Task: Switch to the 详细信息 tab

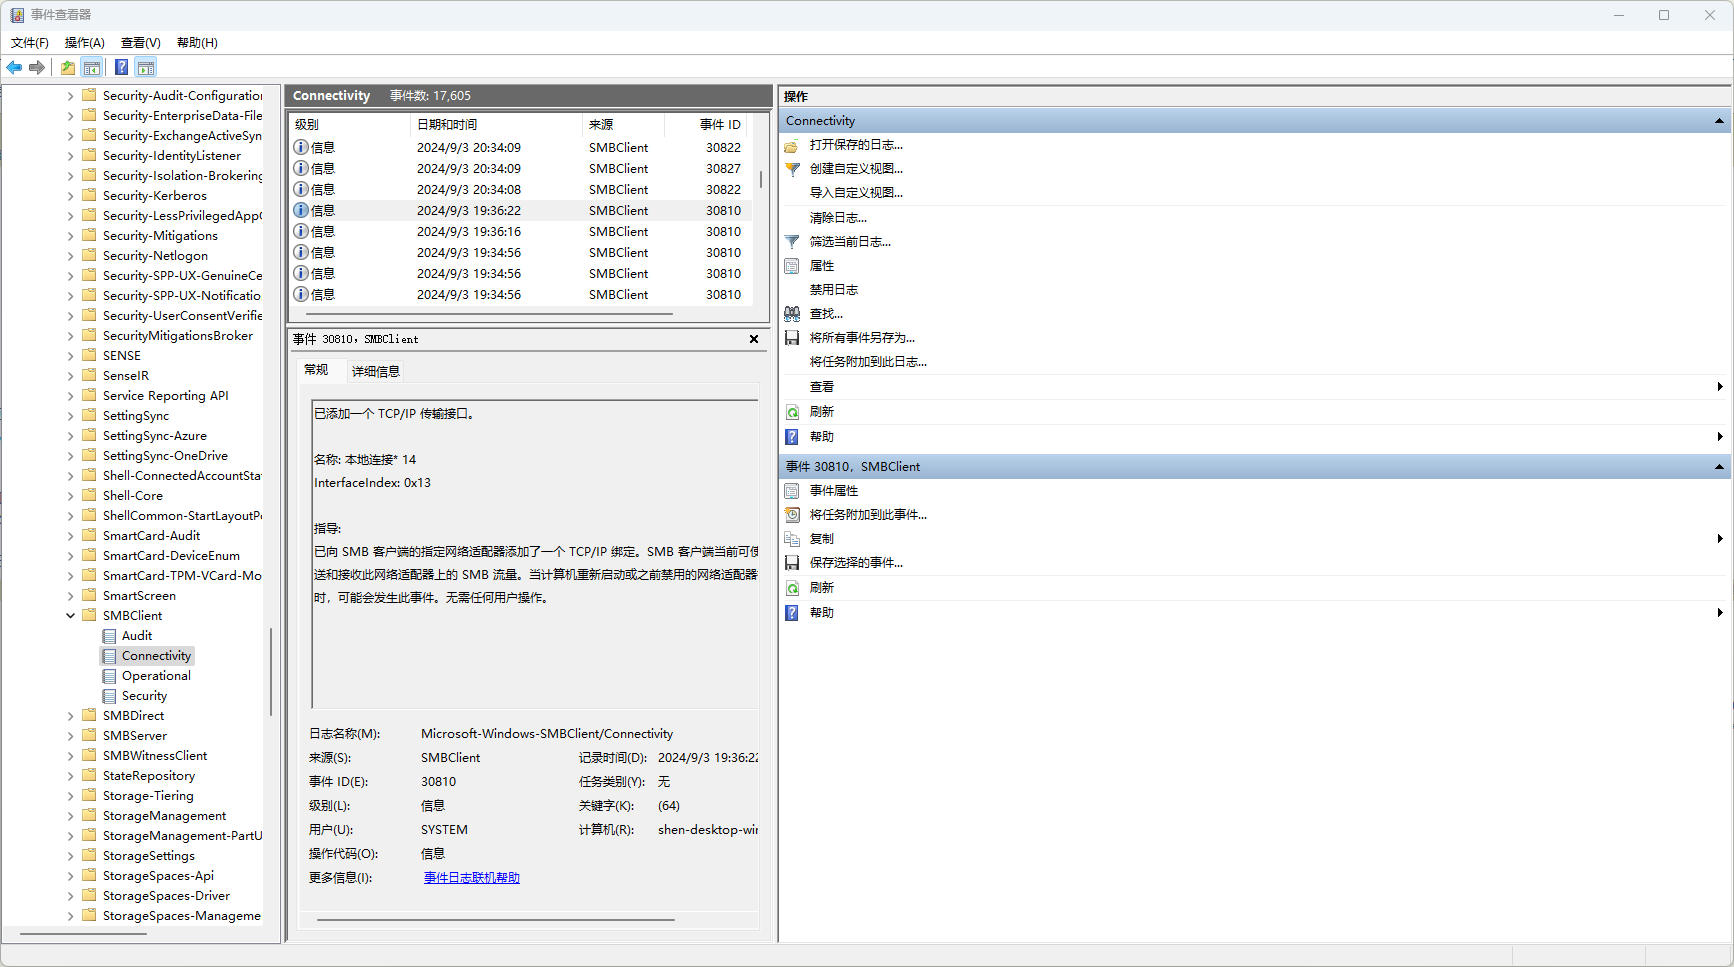Action: tap(376, 372)
